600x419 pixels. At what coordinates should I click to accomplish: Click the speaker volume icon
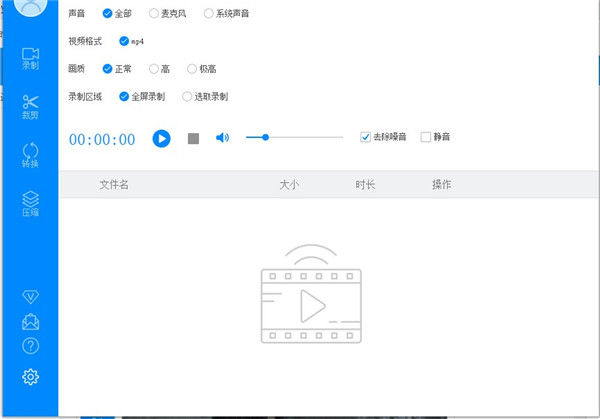222,137
